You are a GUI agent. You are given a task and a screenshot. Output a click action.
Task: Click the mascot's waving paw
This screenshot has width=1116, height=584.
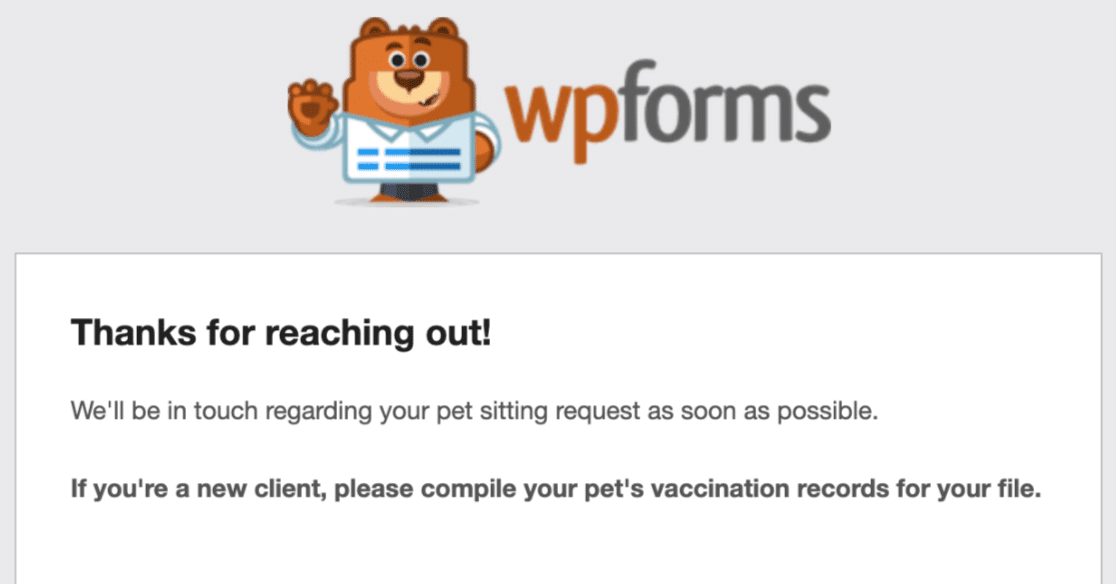311,109
